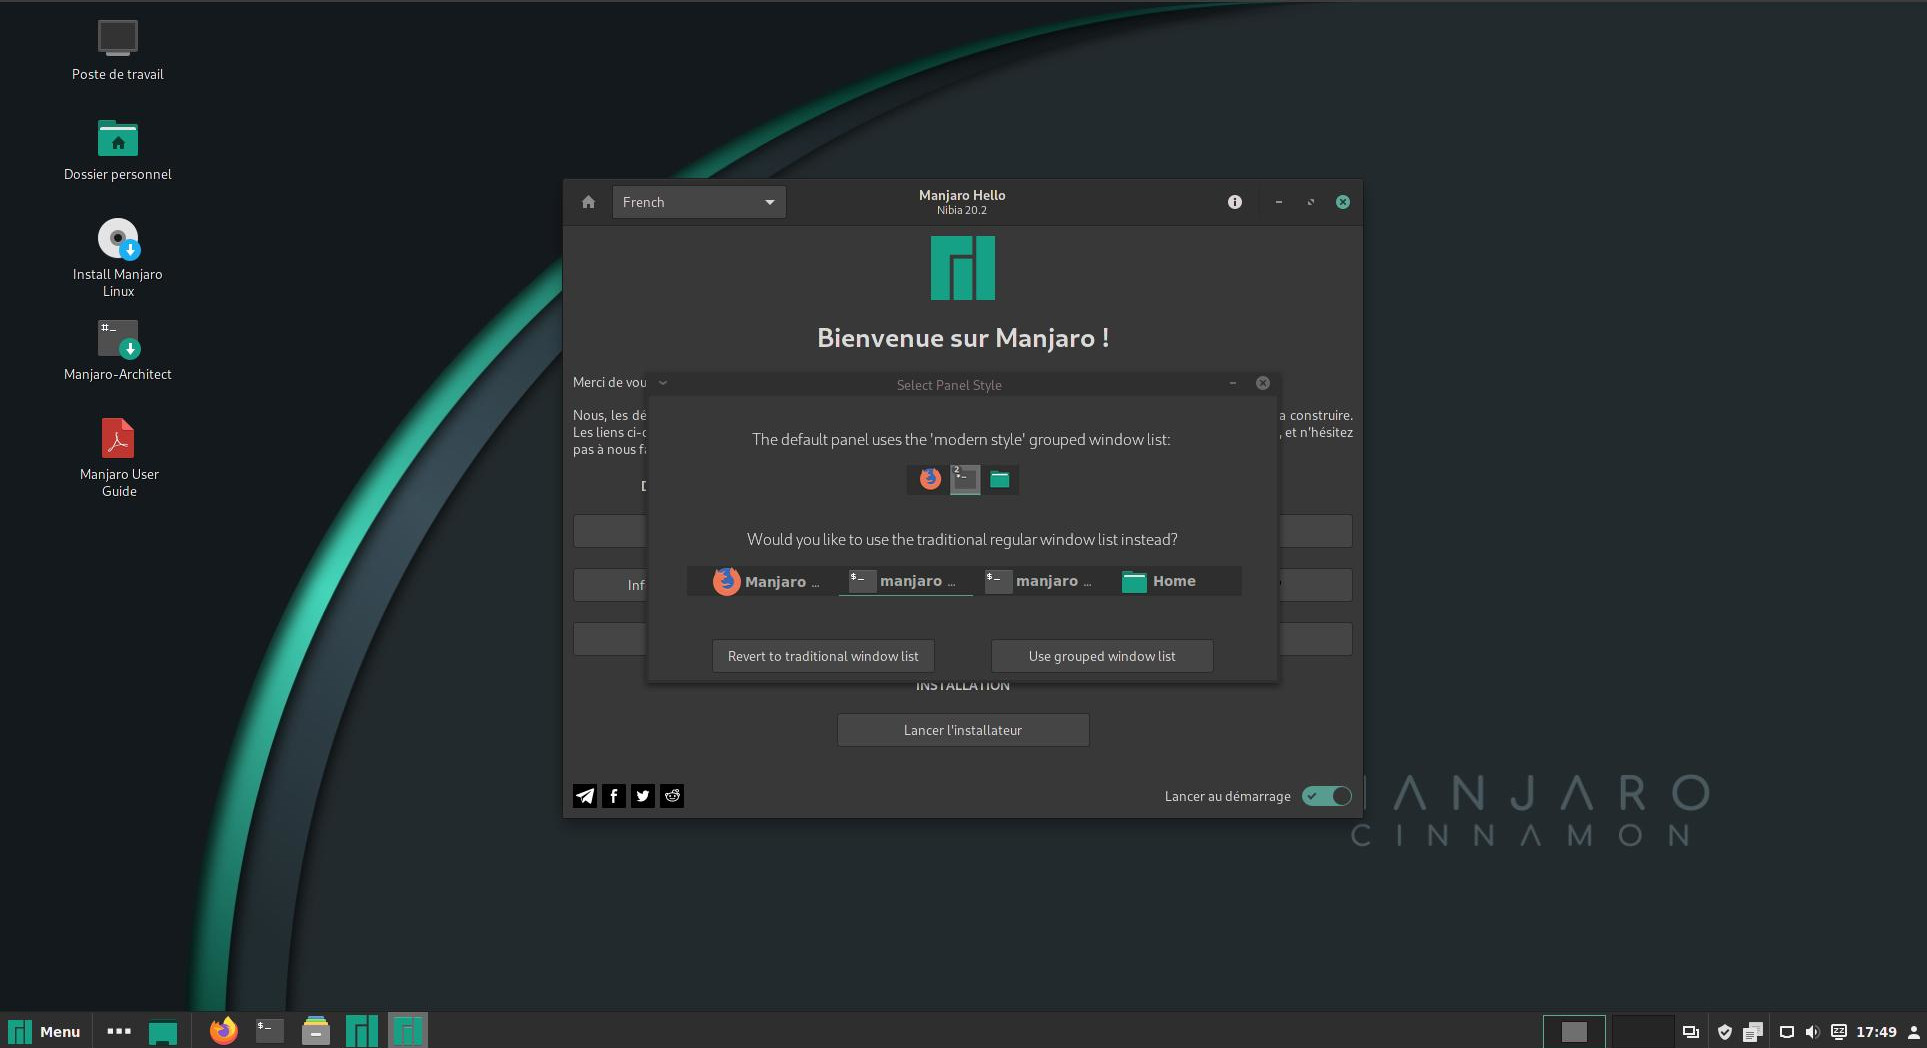This screenshot has height=1048, width=1927.
Task: Select the 'Dossier personnel' desktop folder
Action: (118, 150)
